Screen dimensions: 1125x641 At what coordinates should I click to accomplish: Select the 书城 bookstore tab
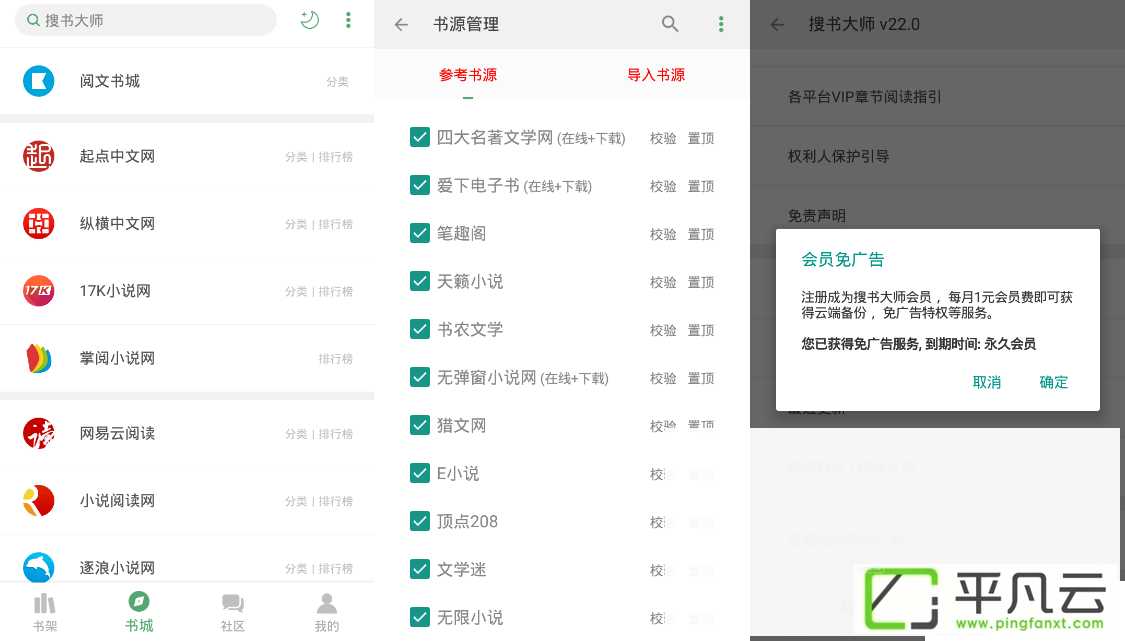[x=139, y=612]
